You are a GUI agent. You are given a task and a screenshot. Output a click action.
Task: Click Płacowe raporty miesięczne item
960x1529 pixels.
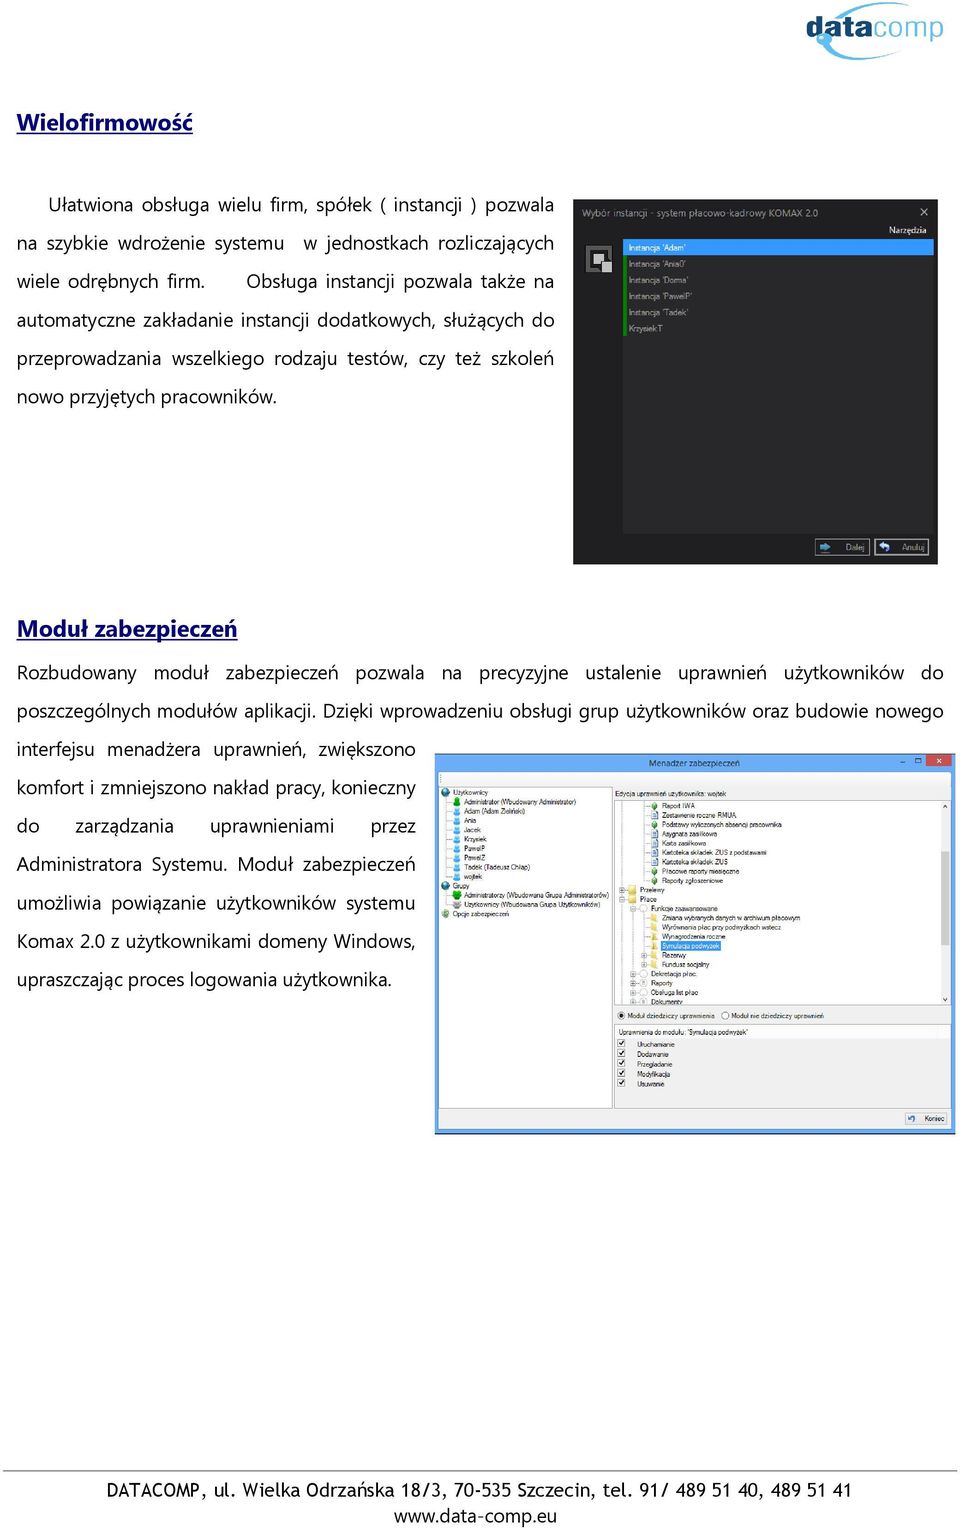(x=701, y=871)
